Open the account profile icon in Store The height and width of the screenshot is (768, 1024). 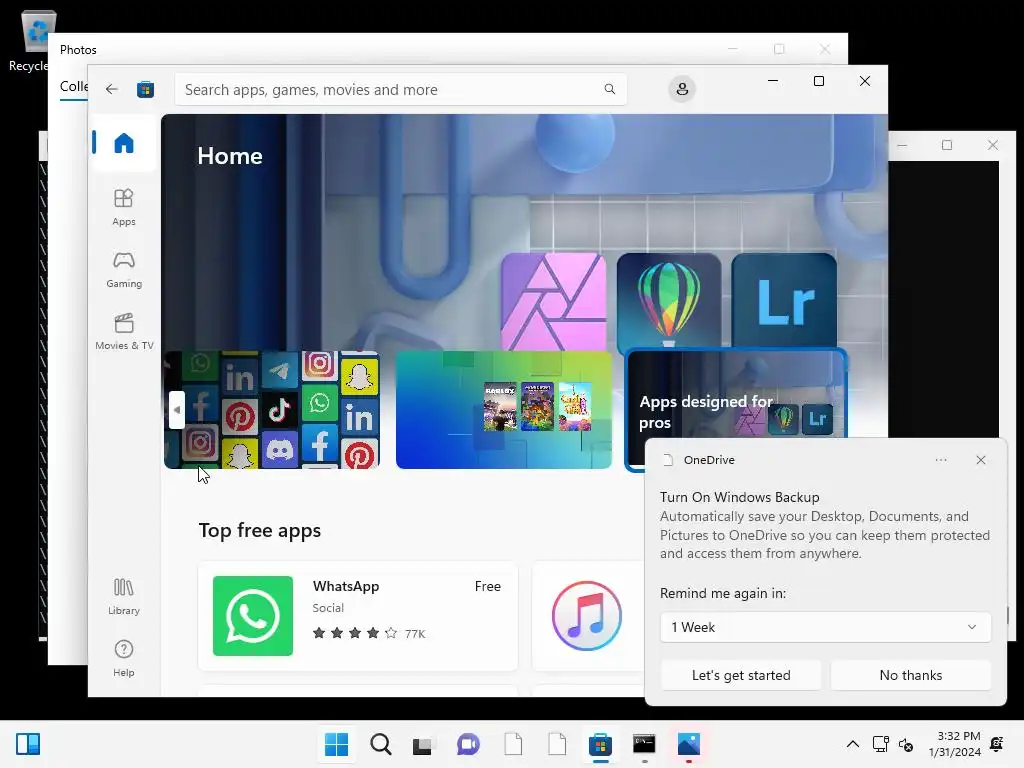click(x=682, y=89)
